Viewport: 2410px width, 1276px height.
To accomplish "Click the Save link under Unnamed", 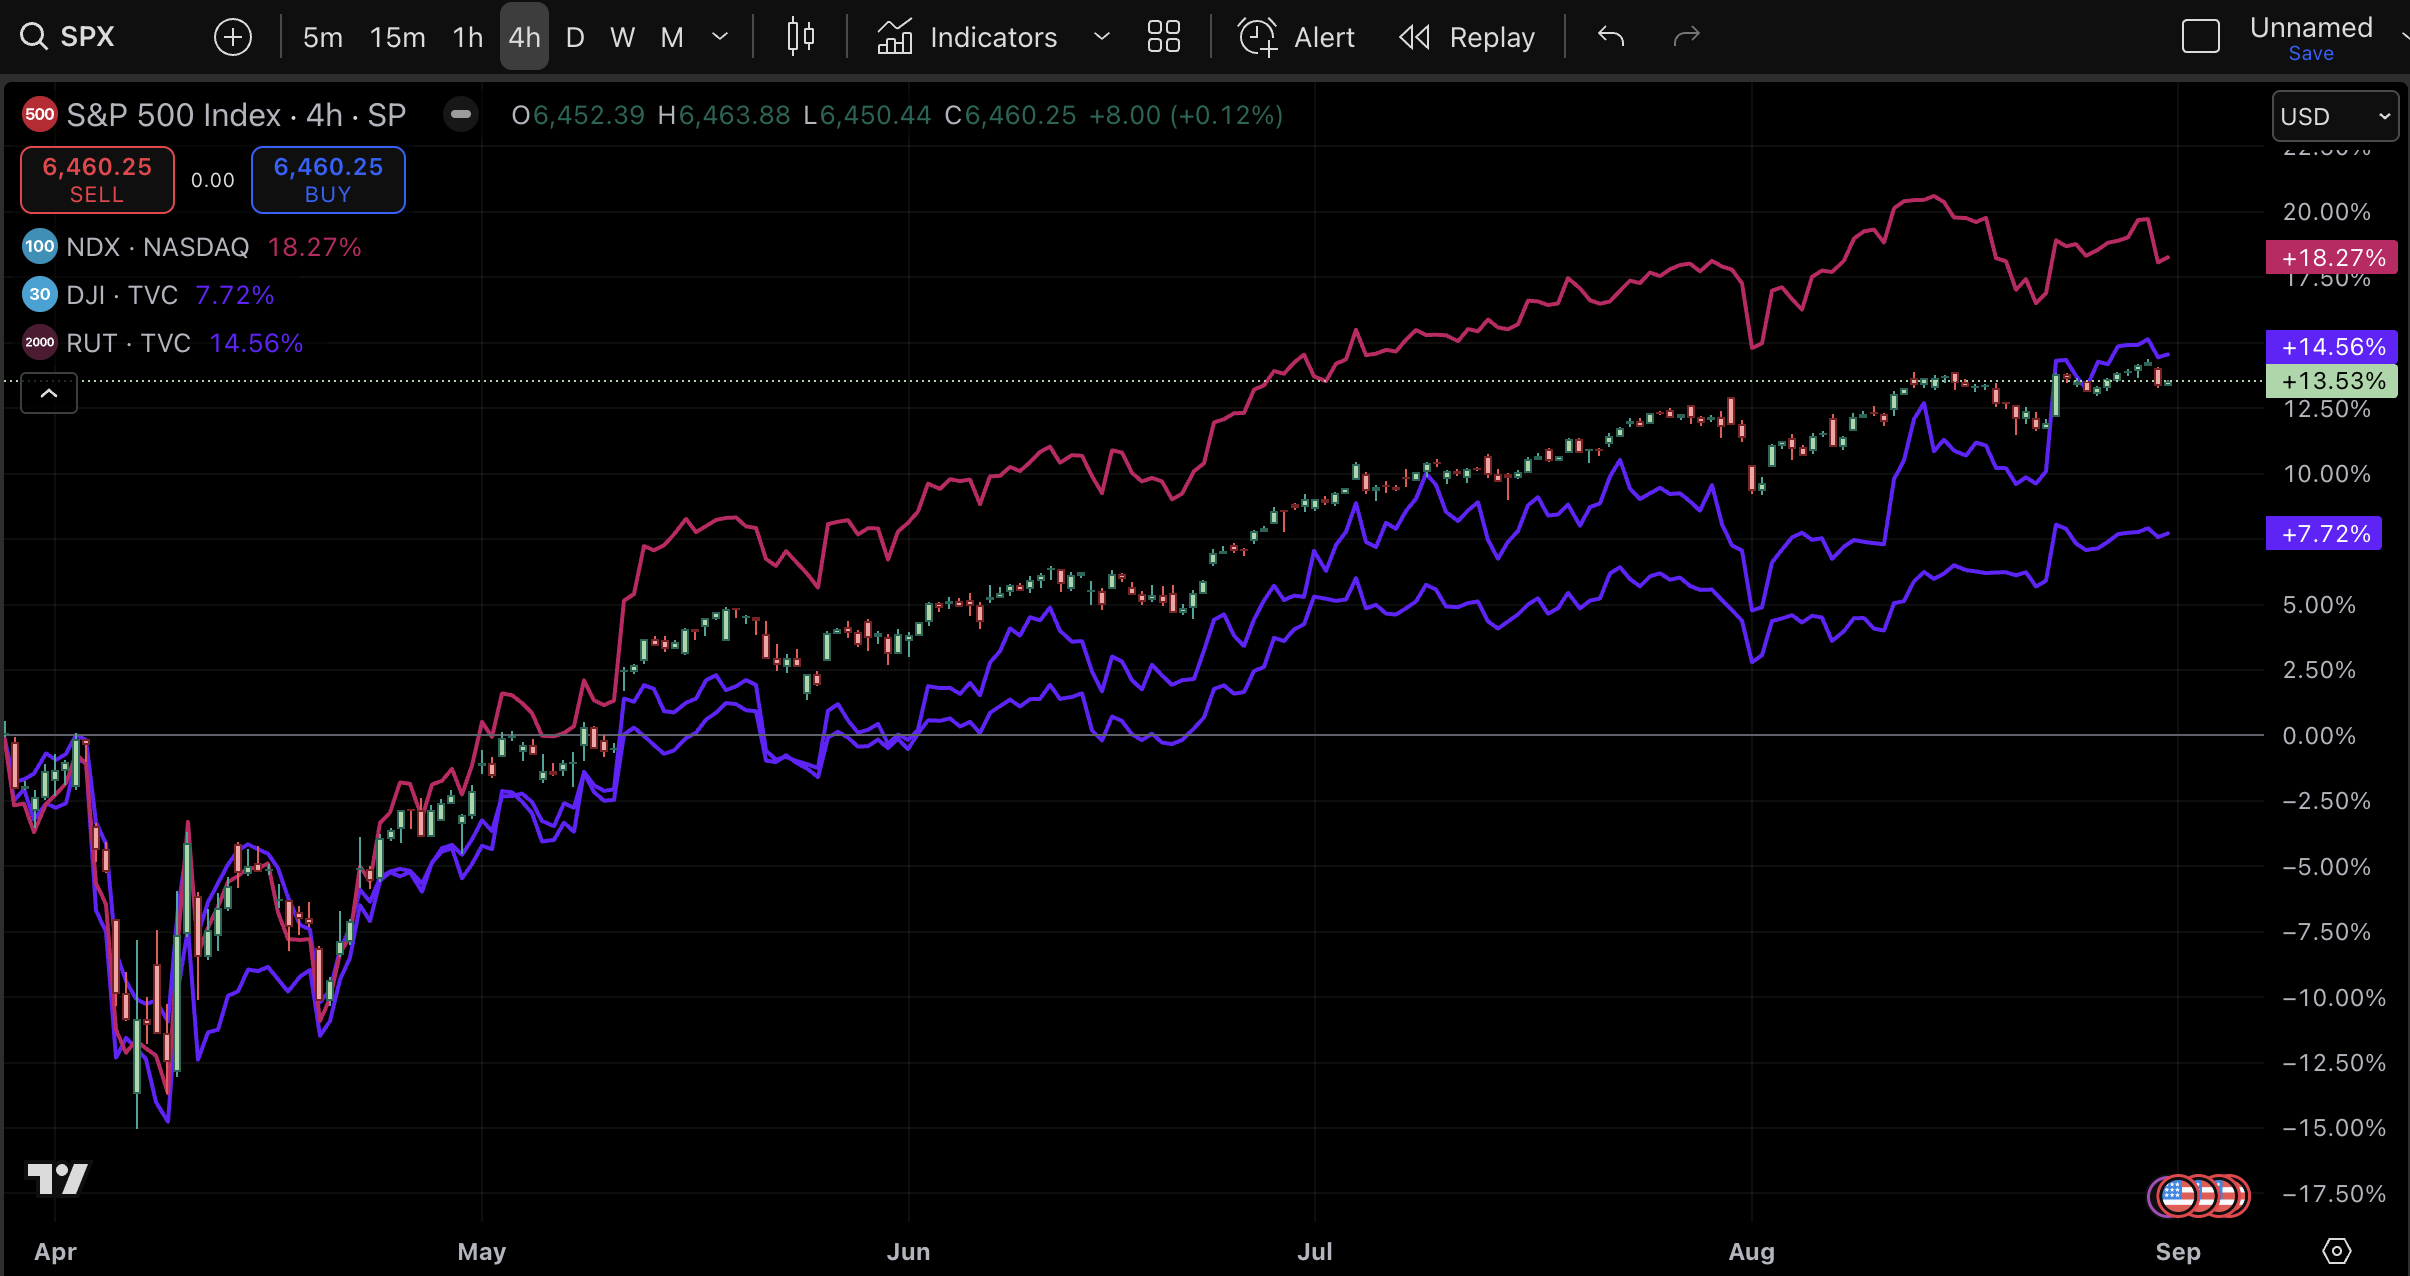I will point(2311,54).
